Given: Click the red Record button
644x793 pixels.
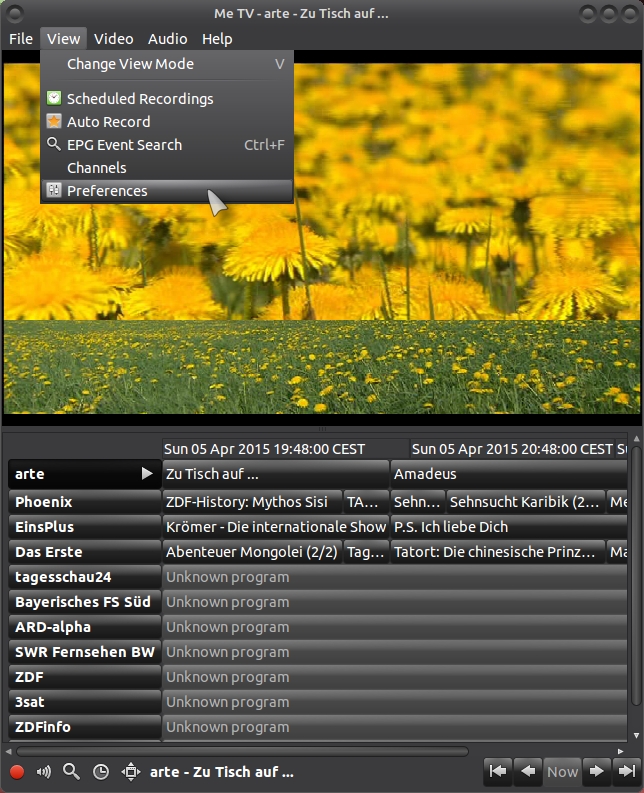Looking at the screenshot, I should point(17,772).
